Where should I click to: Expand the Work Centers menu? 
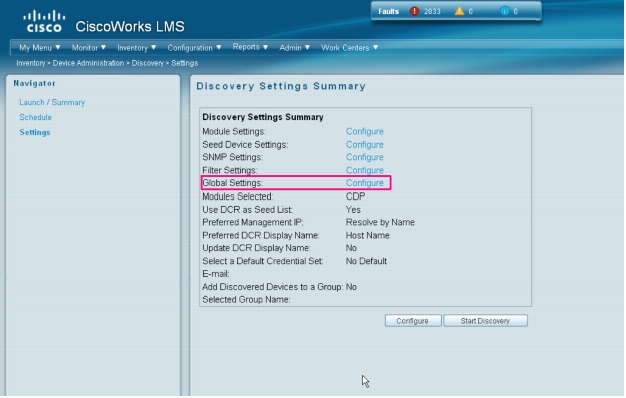point(349,48)
